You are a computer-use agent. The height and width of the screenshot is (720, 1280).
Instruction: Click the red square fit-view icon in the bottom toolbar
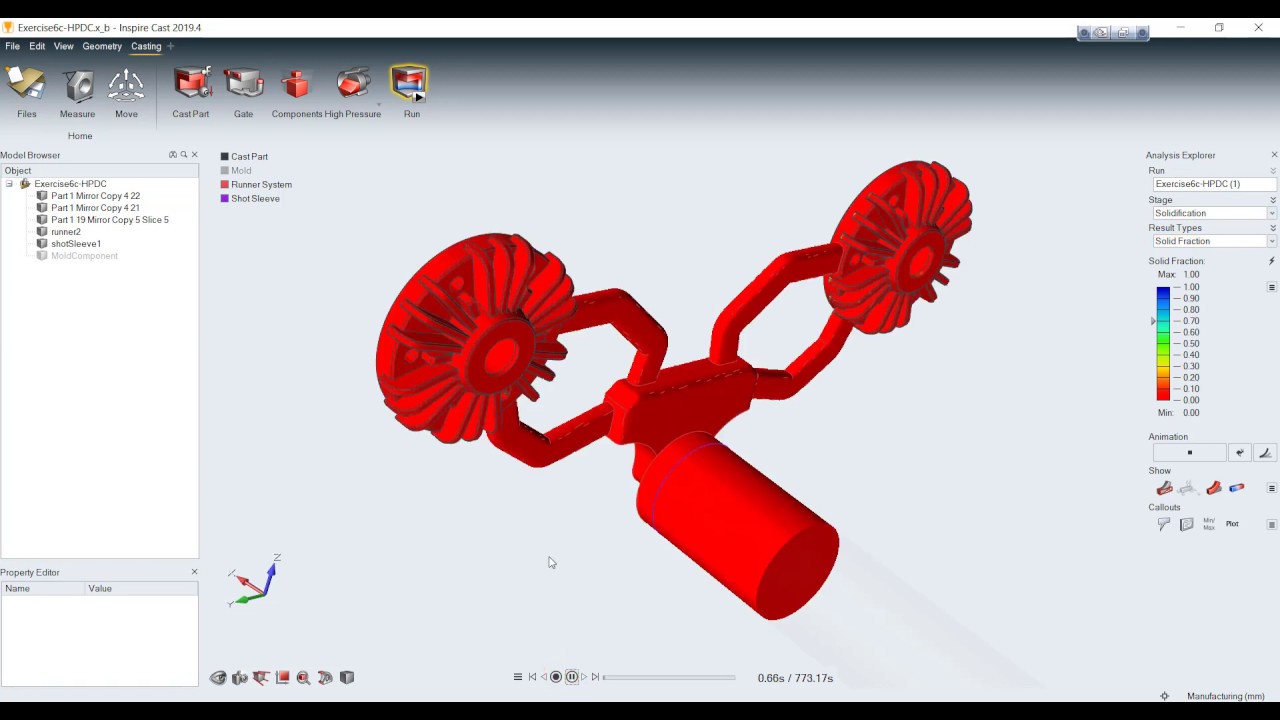(282, 678)
